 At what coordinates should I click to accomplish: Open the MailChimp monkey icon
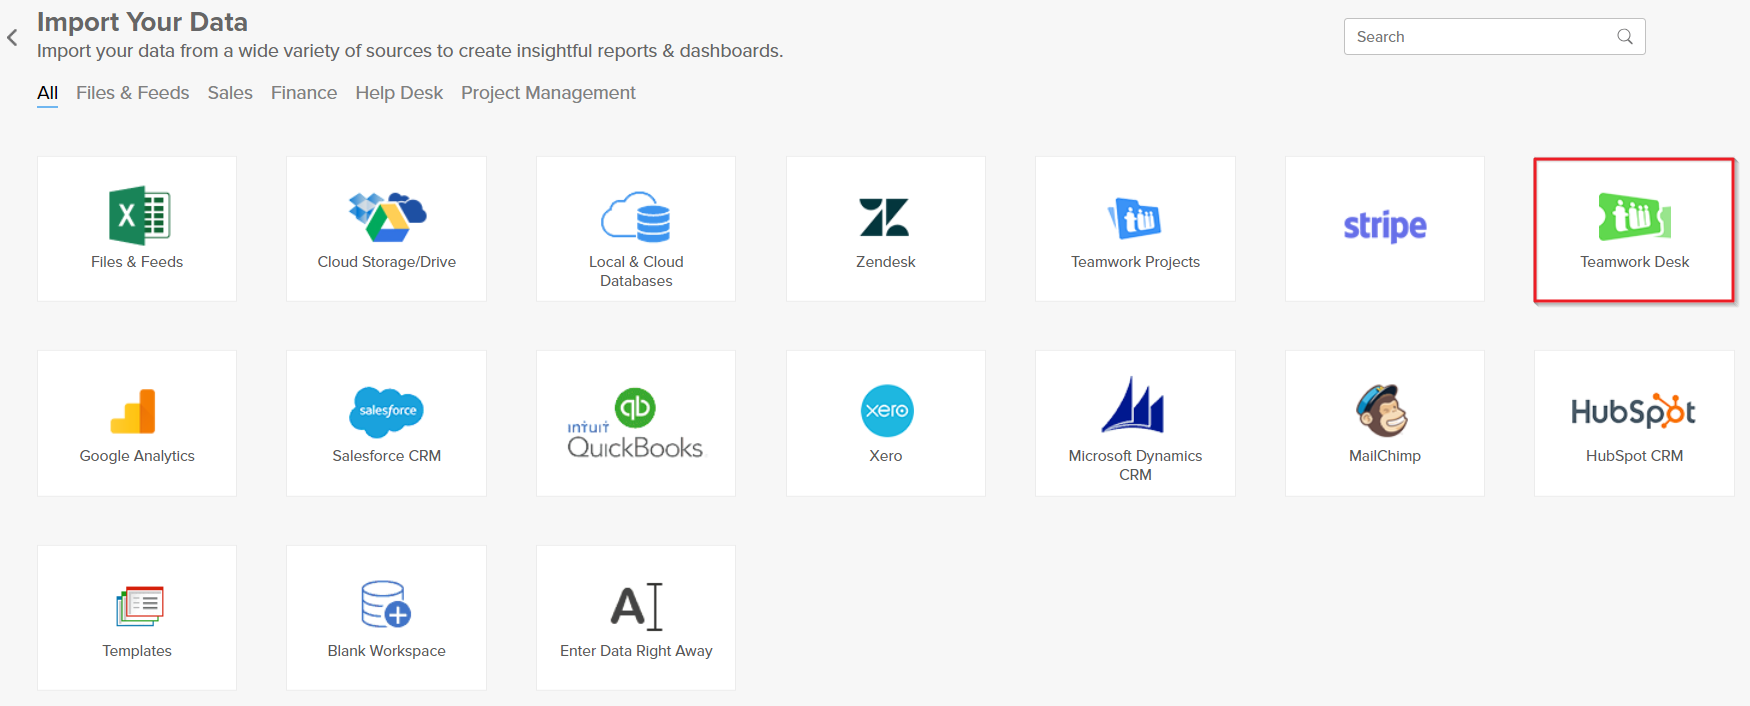[1383, 411]
